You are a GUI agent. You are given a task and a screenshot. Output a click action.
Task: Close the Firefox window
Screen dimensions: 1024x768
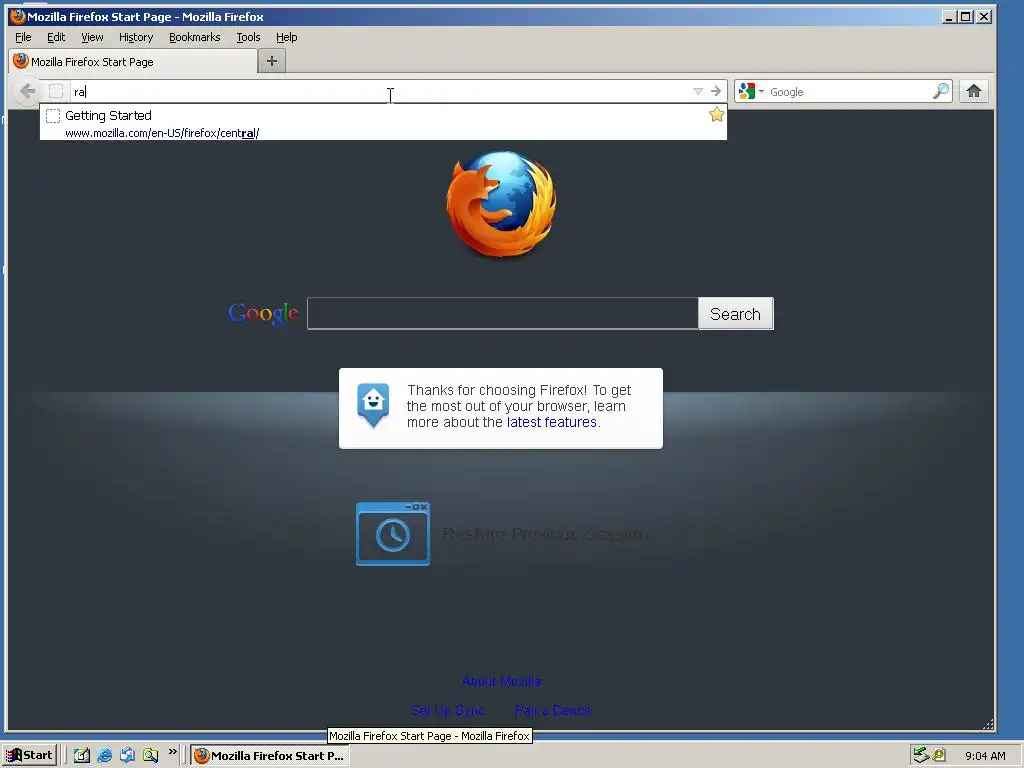coord(984,16)
